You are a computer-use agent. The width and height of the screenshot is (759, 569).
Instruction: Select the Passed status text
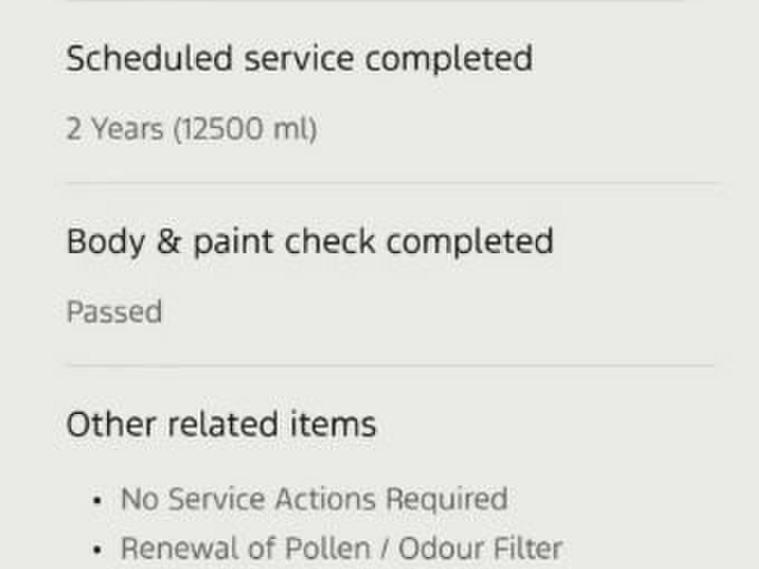pos(114,312)
